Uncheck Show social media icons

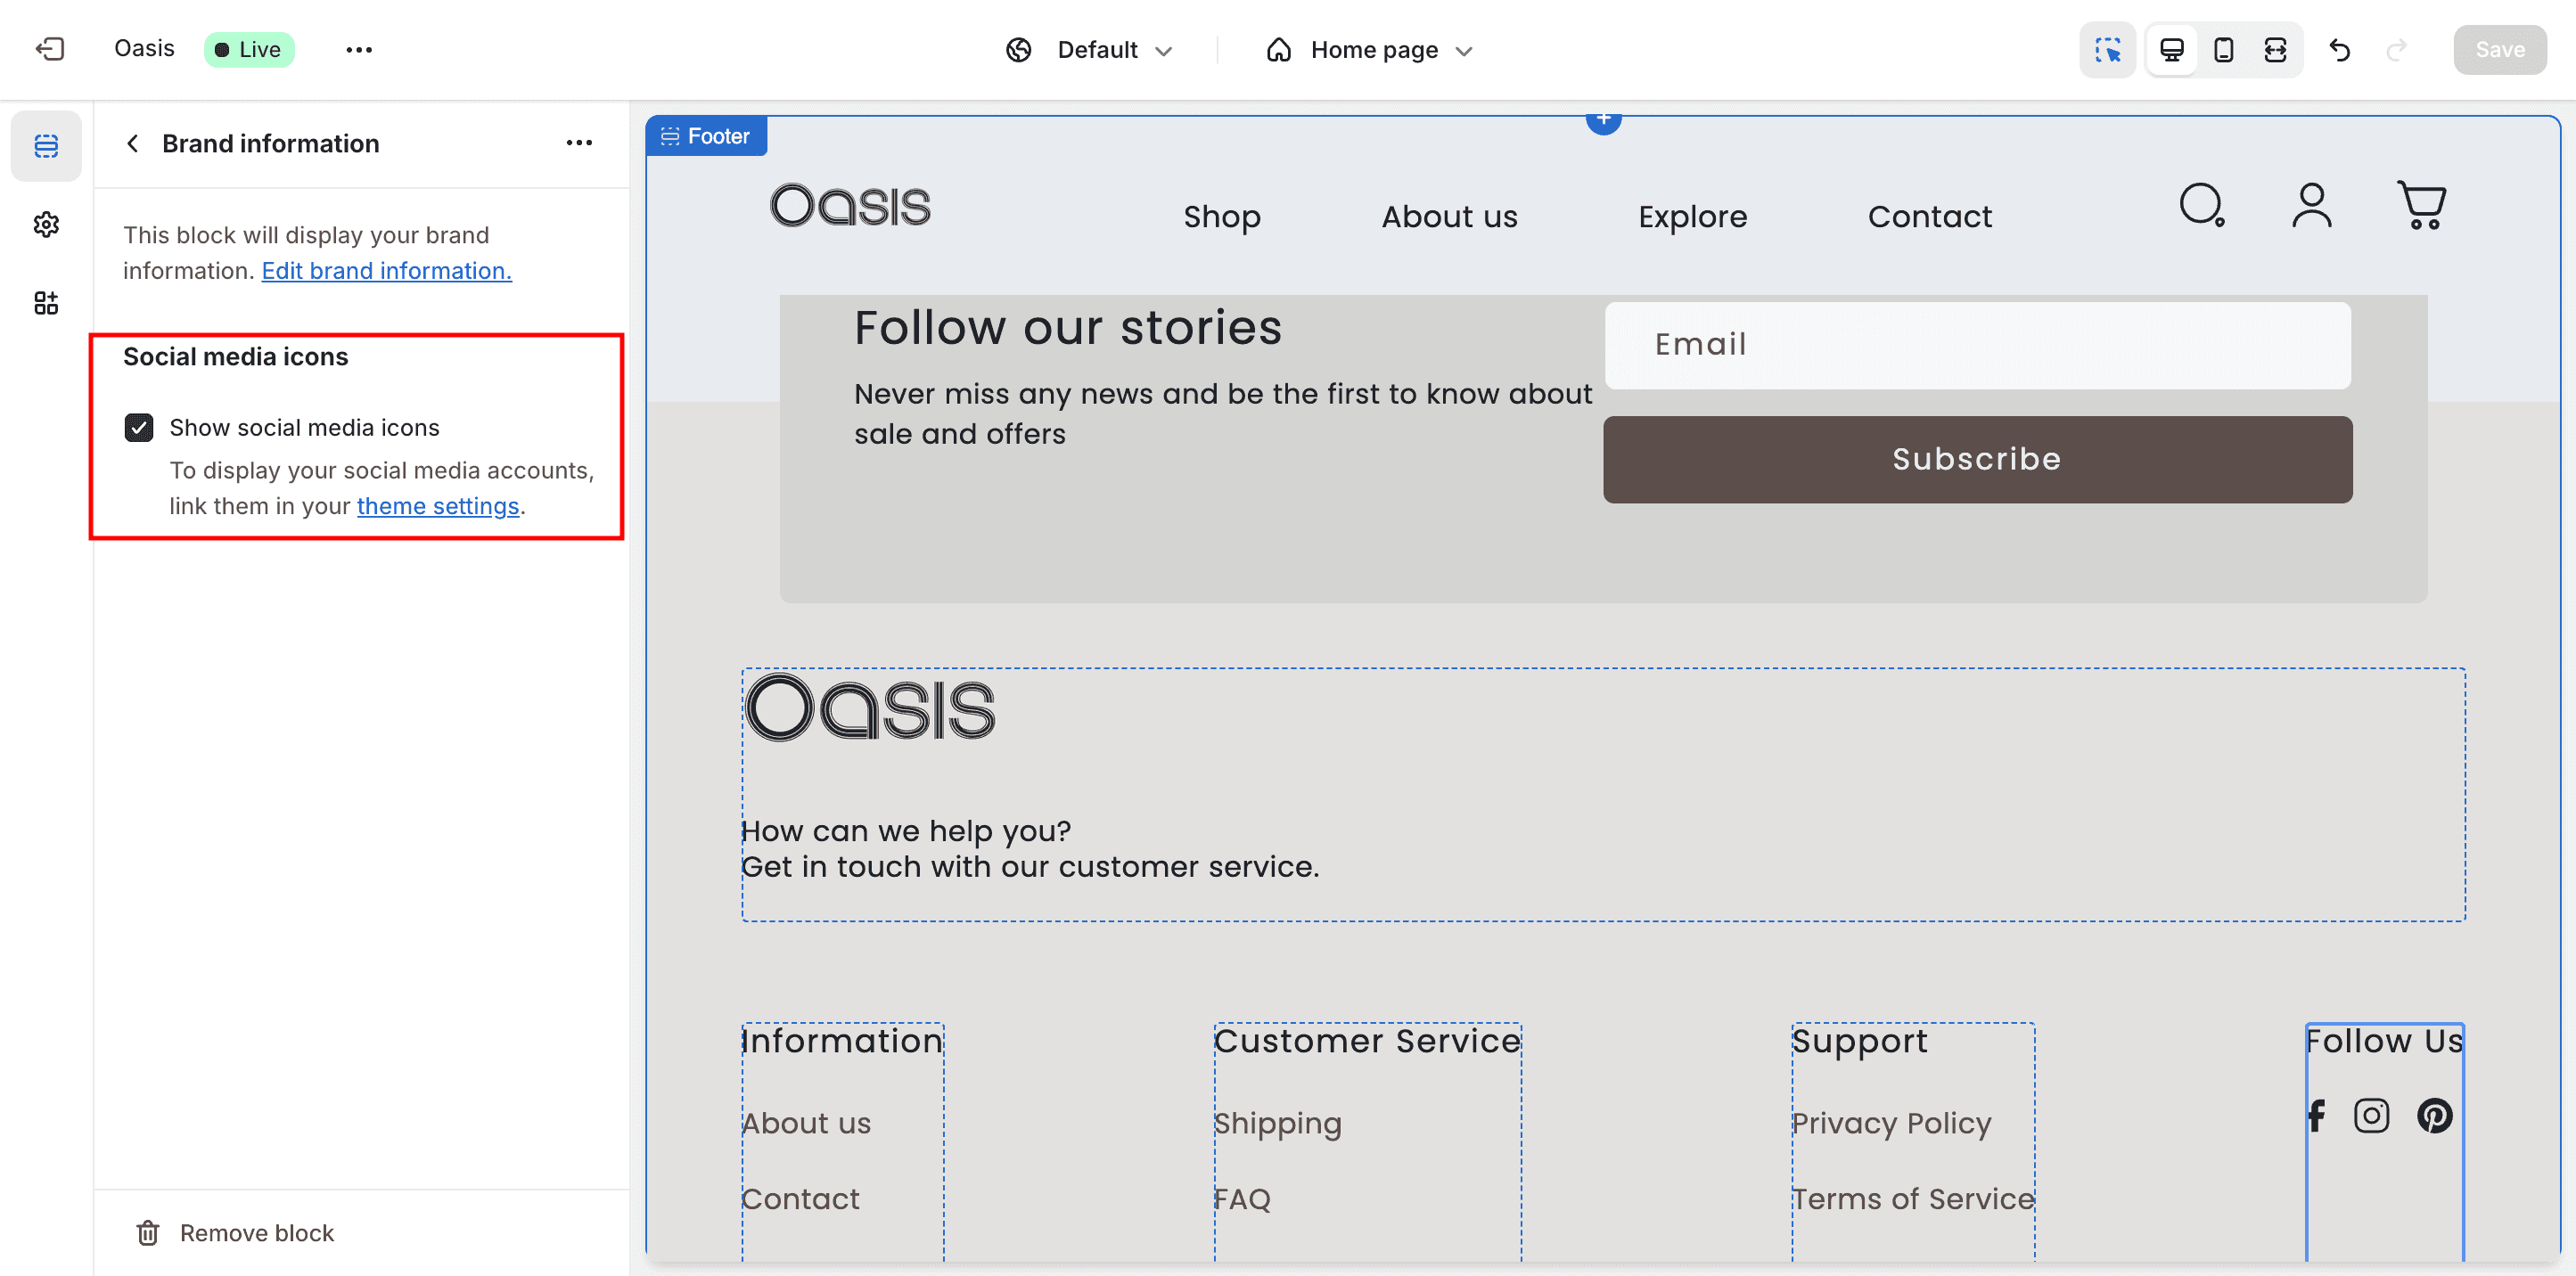[139, 428]
